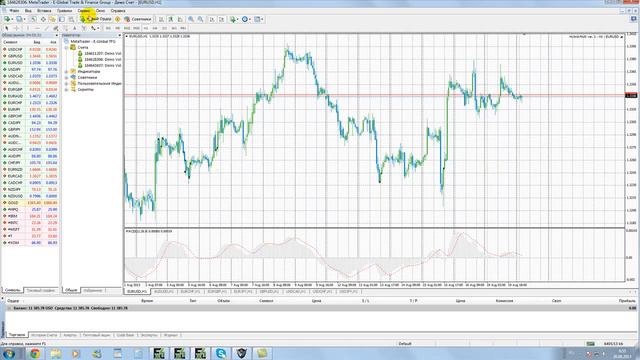This screenshot has width=640, height=360.
Task: Expand the Индикаторы tree node
Action: coord(67,71)
